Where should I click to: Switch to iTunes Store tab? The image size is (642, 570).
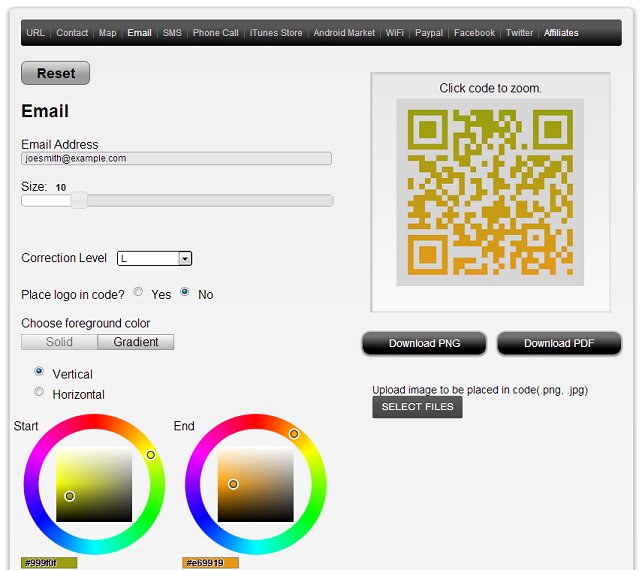click(x=276, y=33)
